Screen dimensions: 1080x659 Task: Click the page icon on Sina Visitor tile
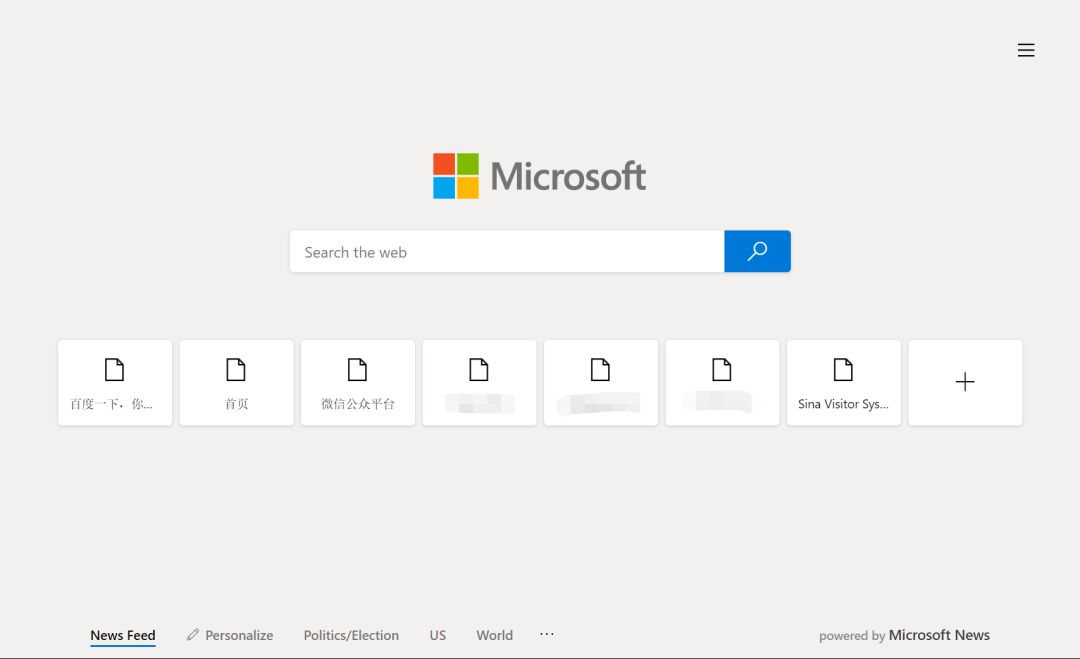[843, 370]
